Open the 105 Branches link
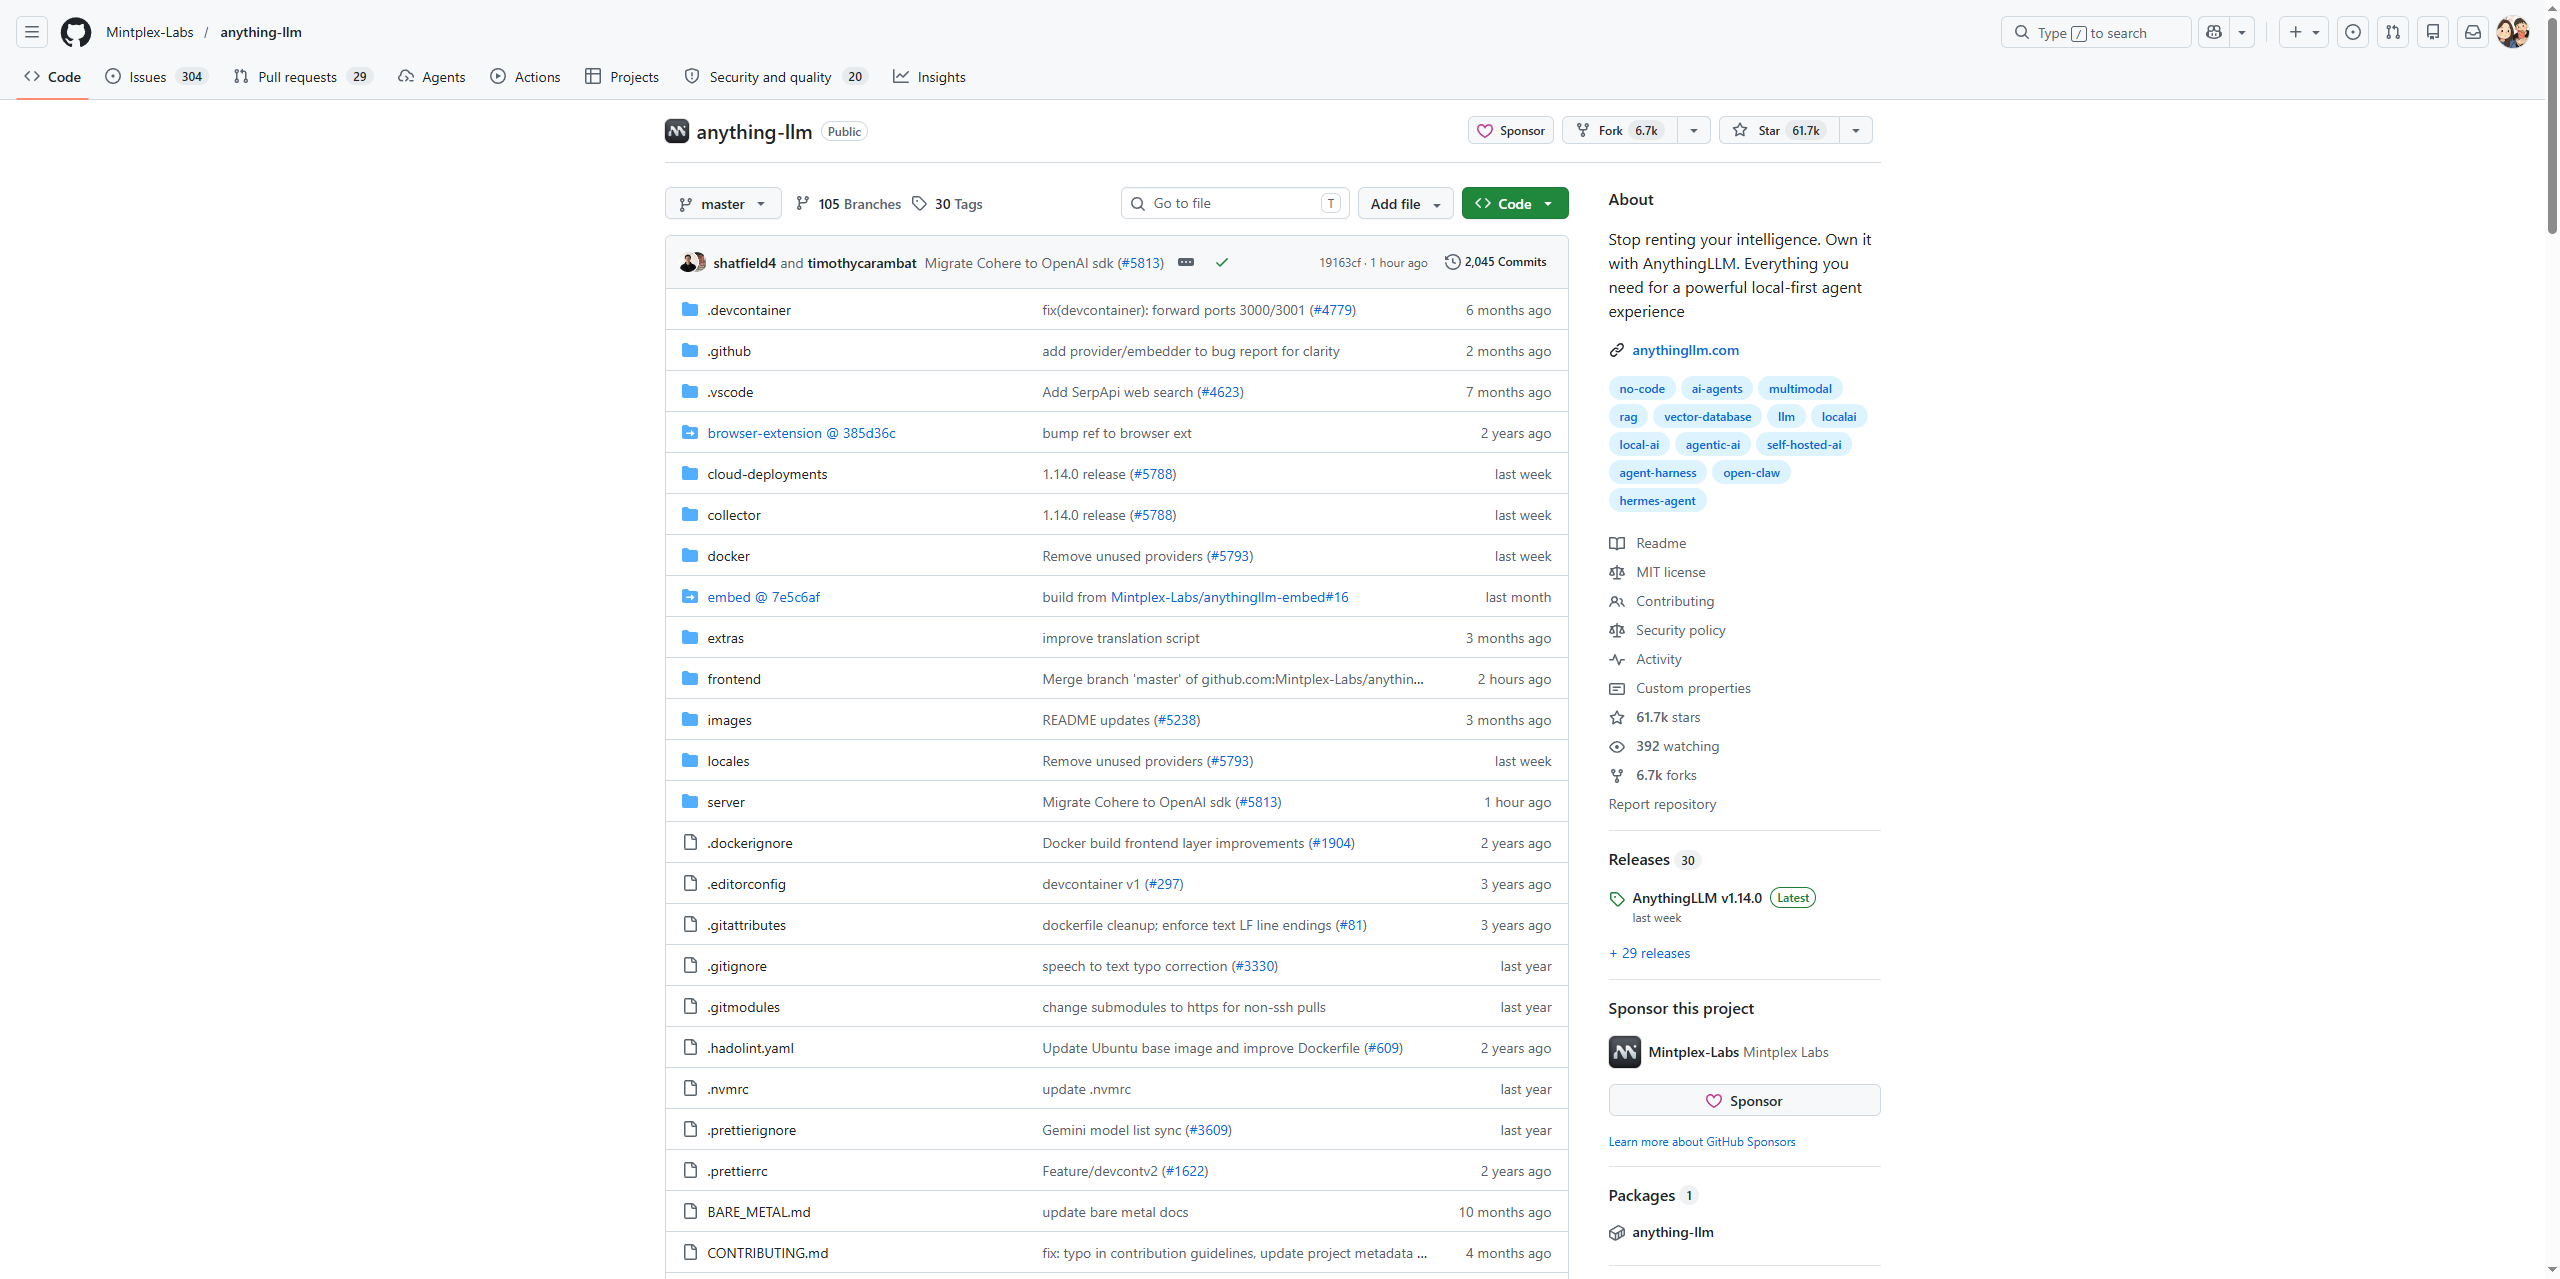 coord(848,203)
